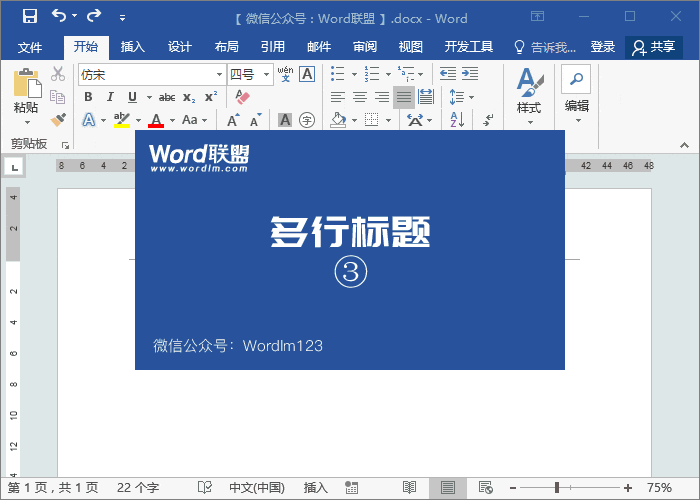Toggle superscript formatting
This screenshot has width=700, height=500.
tap(211, 97)
